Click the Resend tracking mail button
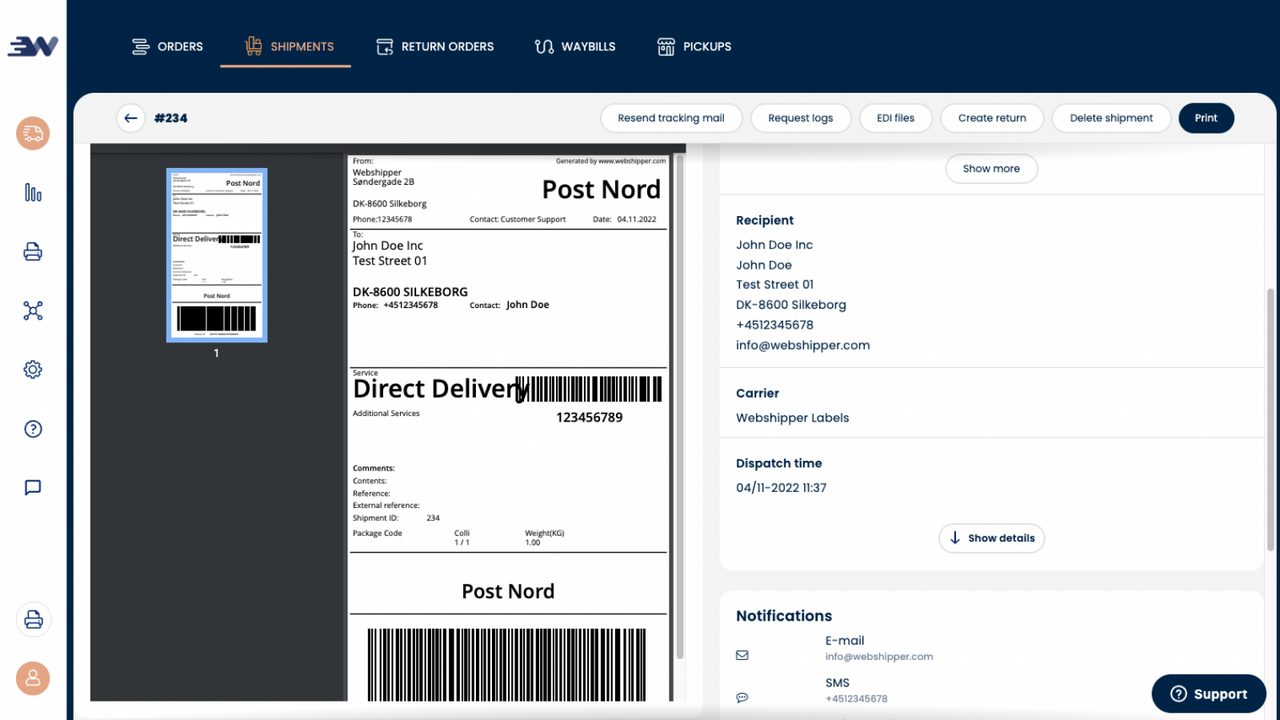This screenshot has width=1280, height=720. pos(671,118)
